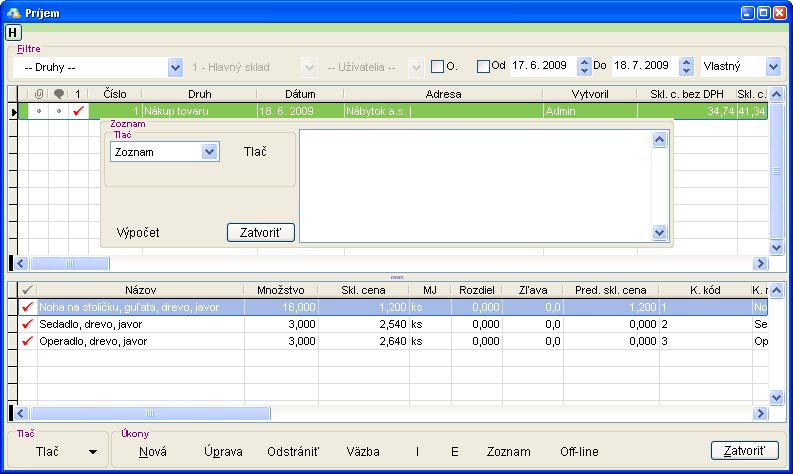The width and height of the screenshot is (793, 474).
Task: Click the red checkmark in the Nákup tovaru row
Action: (78, 111)
